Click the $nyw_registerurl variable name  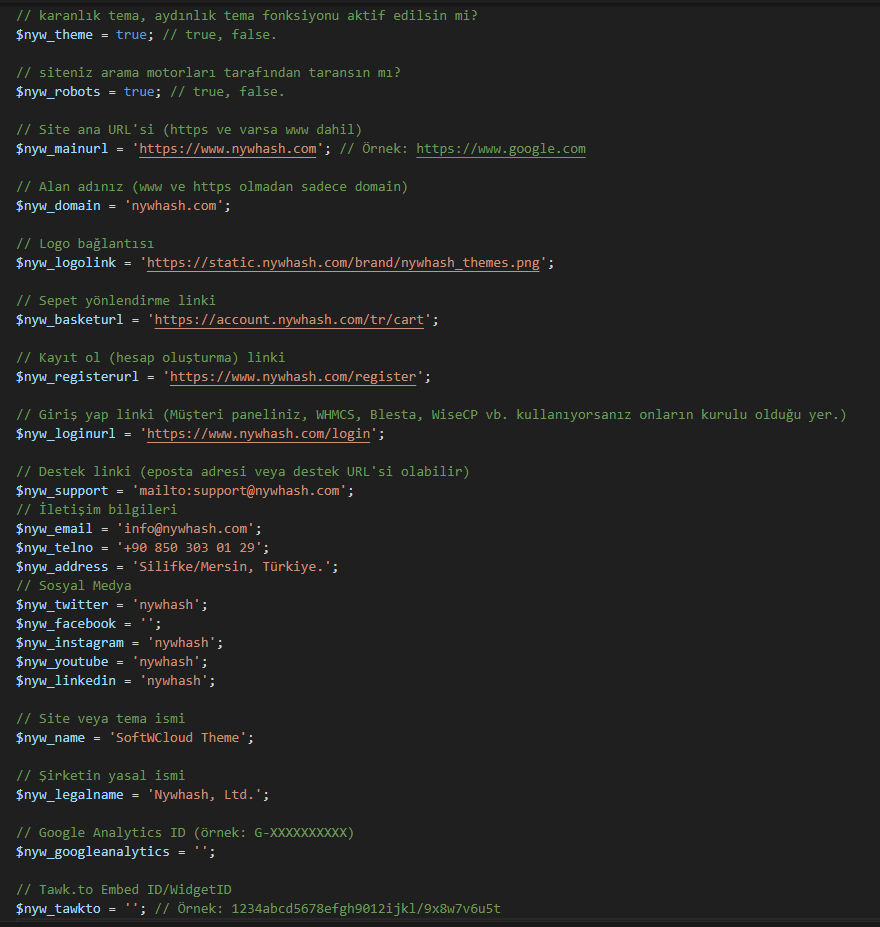[77, 377]
